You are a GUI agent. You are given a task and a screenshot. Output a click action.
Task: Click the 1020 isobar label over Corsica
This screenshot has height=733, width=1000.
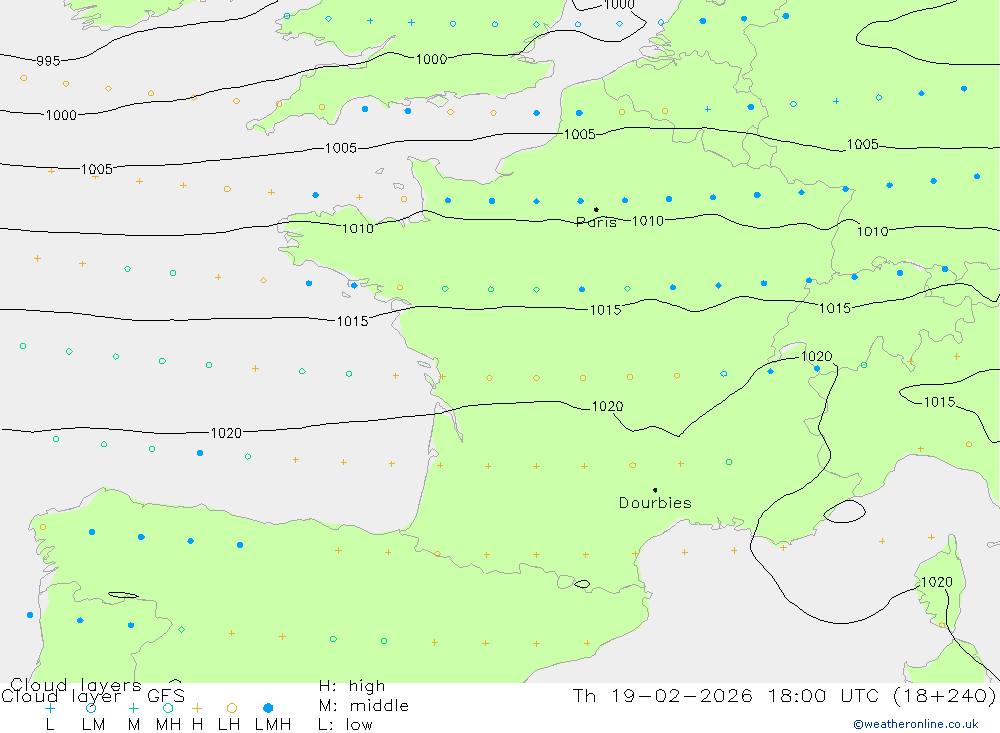coord(937,582)
